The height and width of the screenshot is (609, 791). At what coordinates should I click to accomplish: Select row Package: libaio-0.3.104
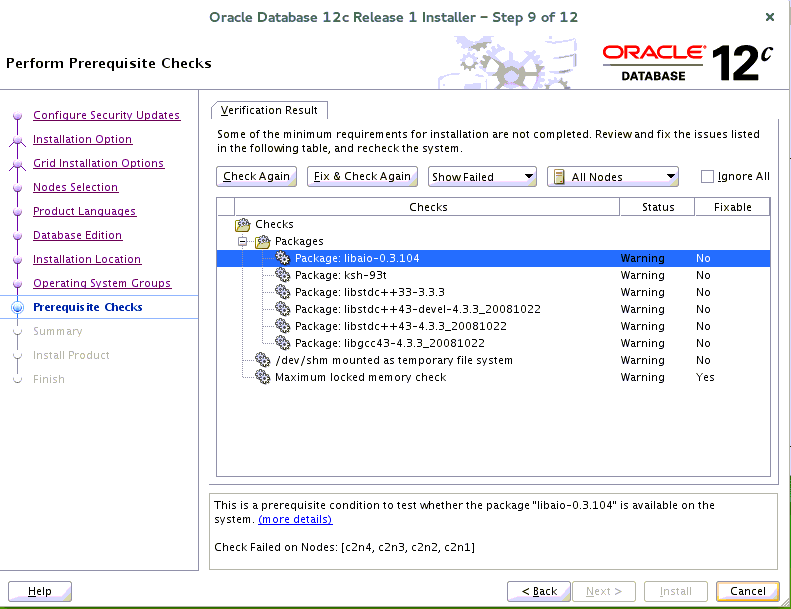pyautogui.click(x=493, y=258)
